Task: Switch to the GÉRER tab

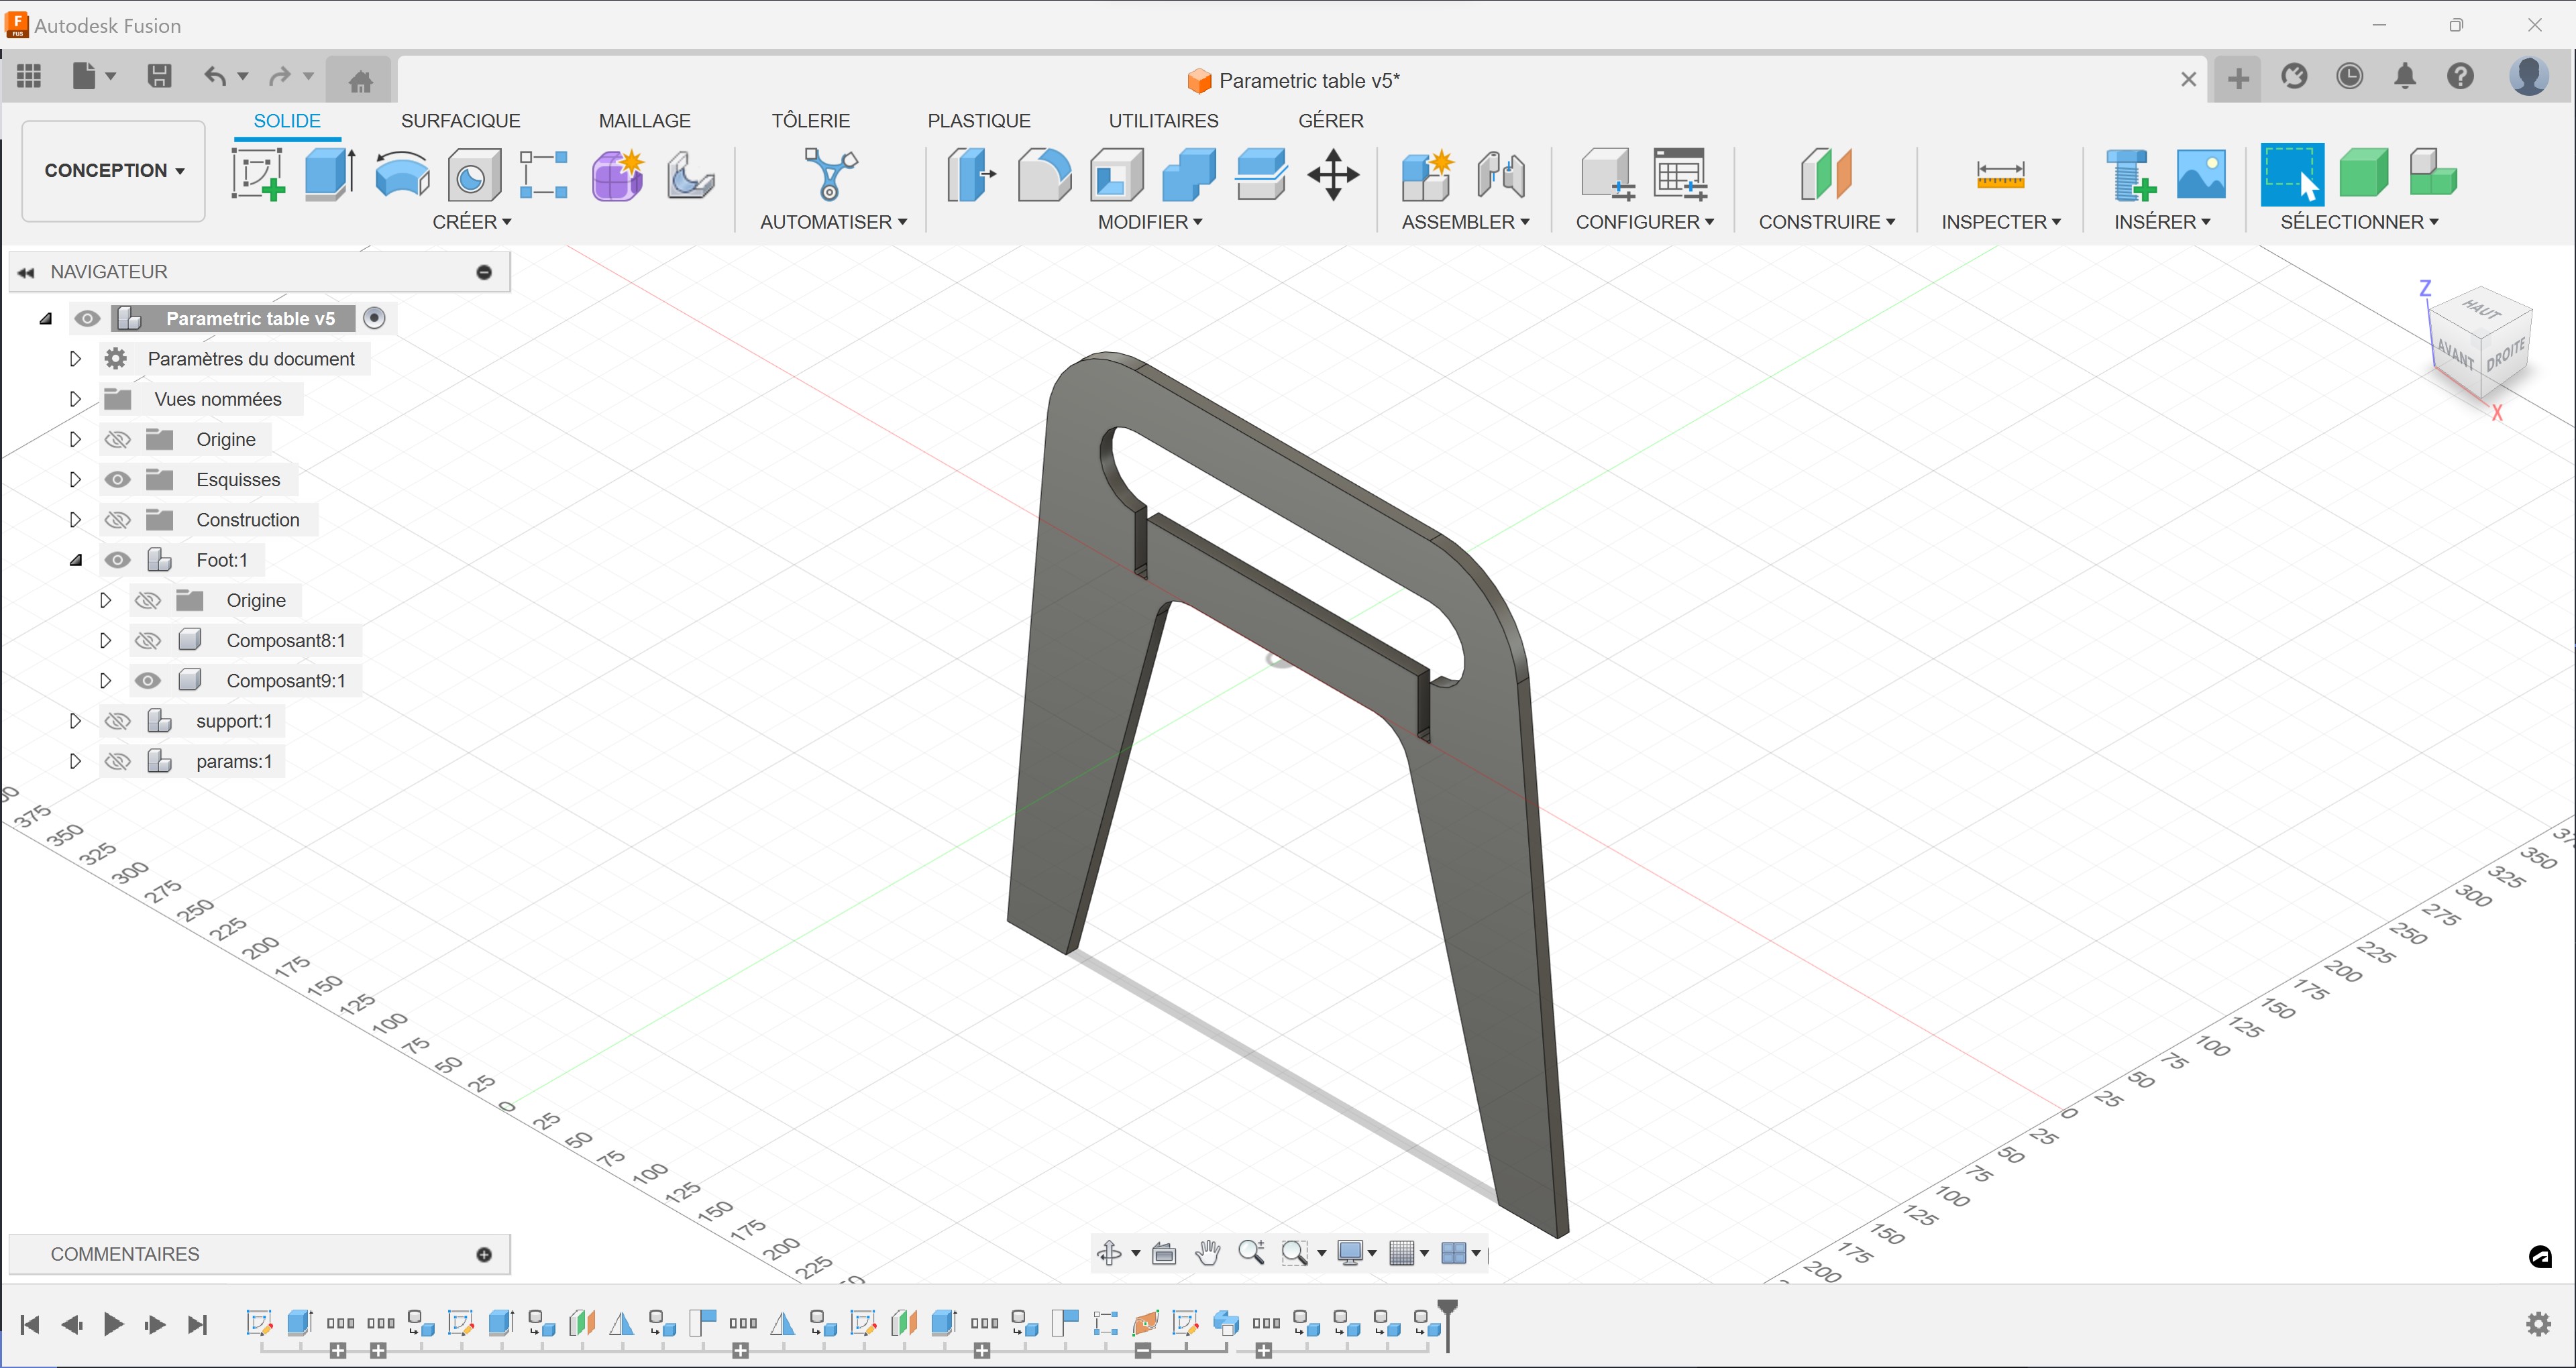Action: point(1330,120)
